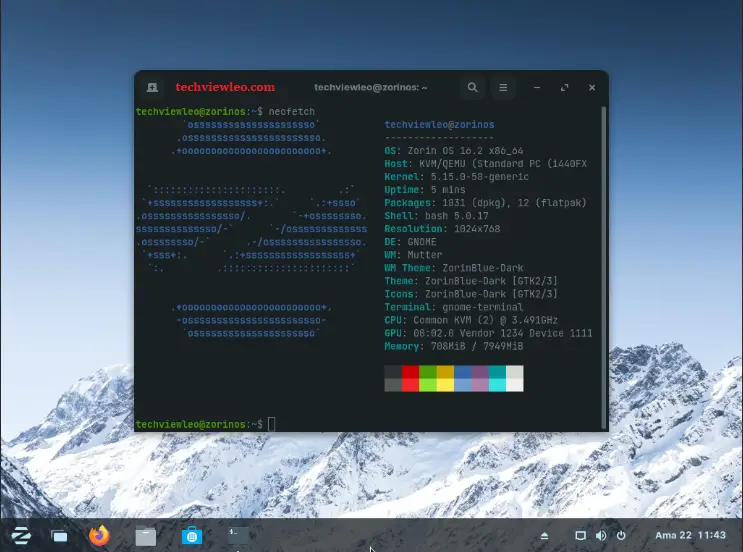Open Software store from taskbar
The image size is (743, 552).
pos(192,536)
